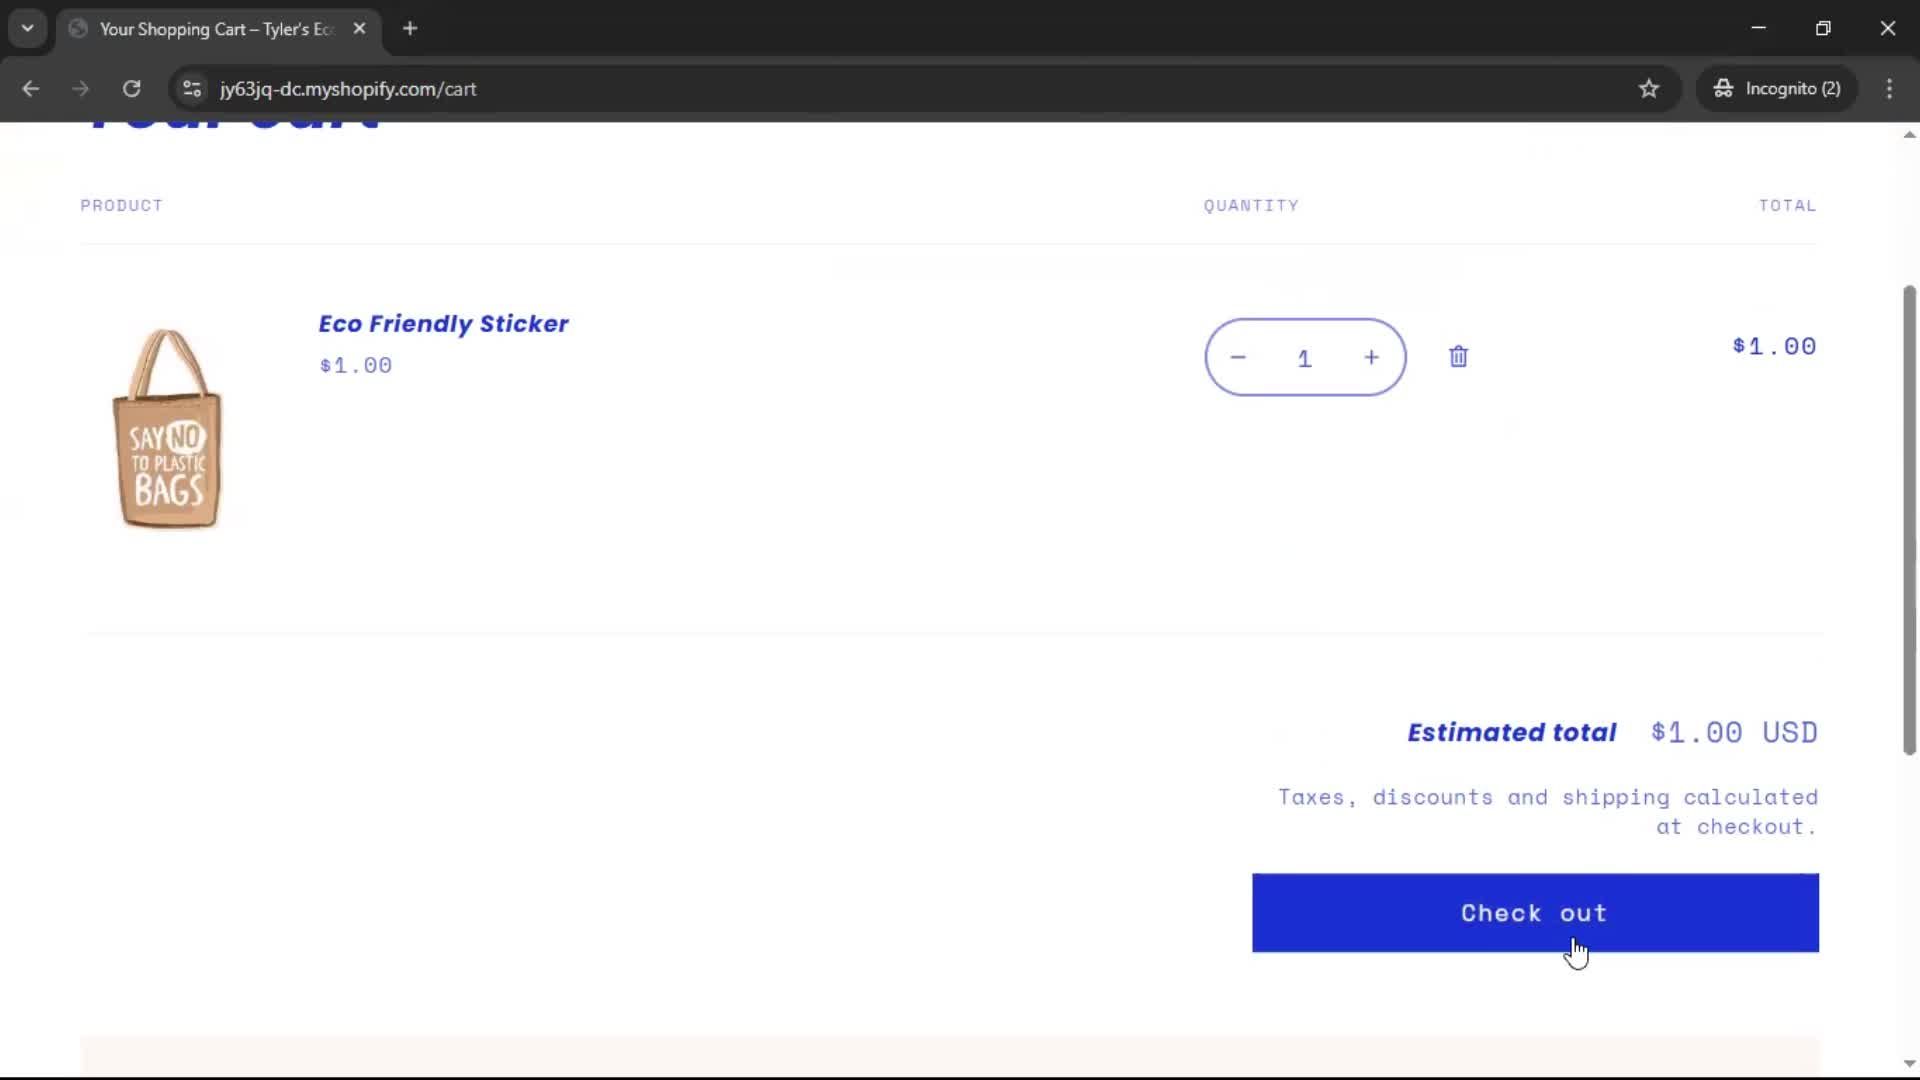Bookmark this page using the star icon
The image size is (1920, 1080).
[x=1649, y=88]
